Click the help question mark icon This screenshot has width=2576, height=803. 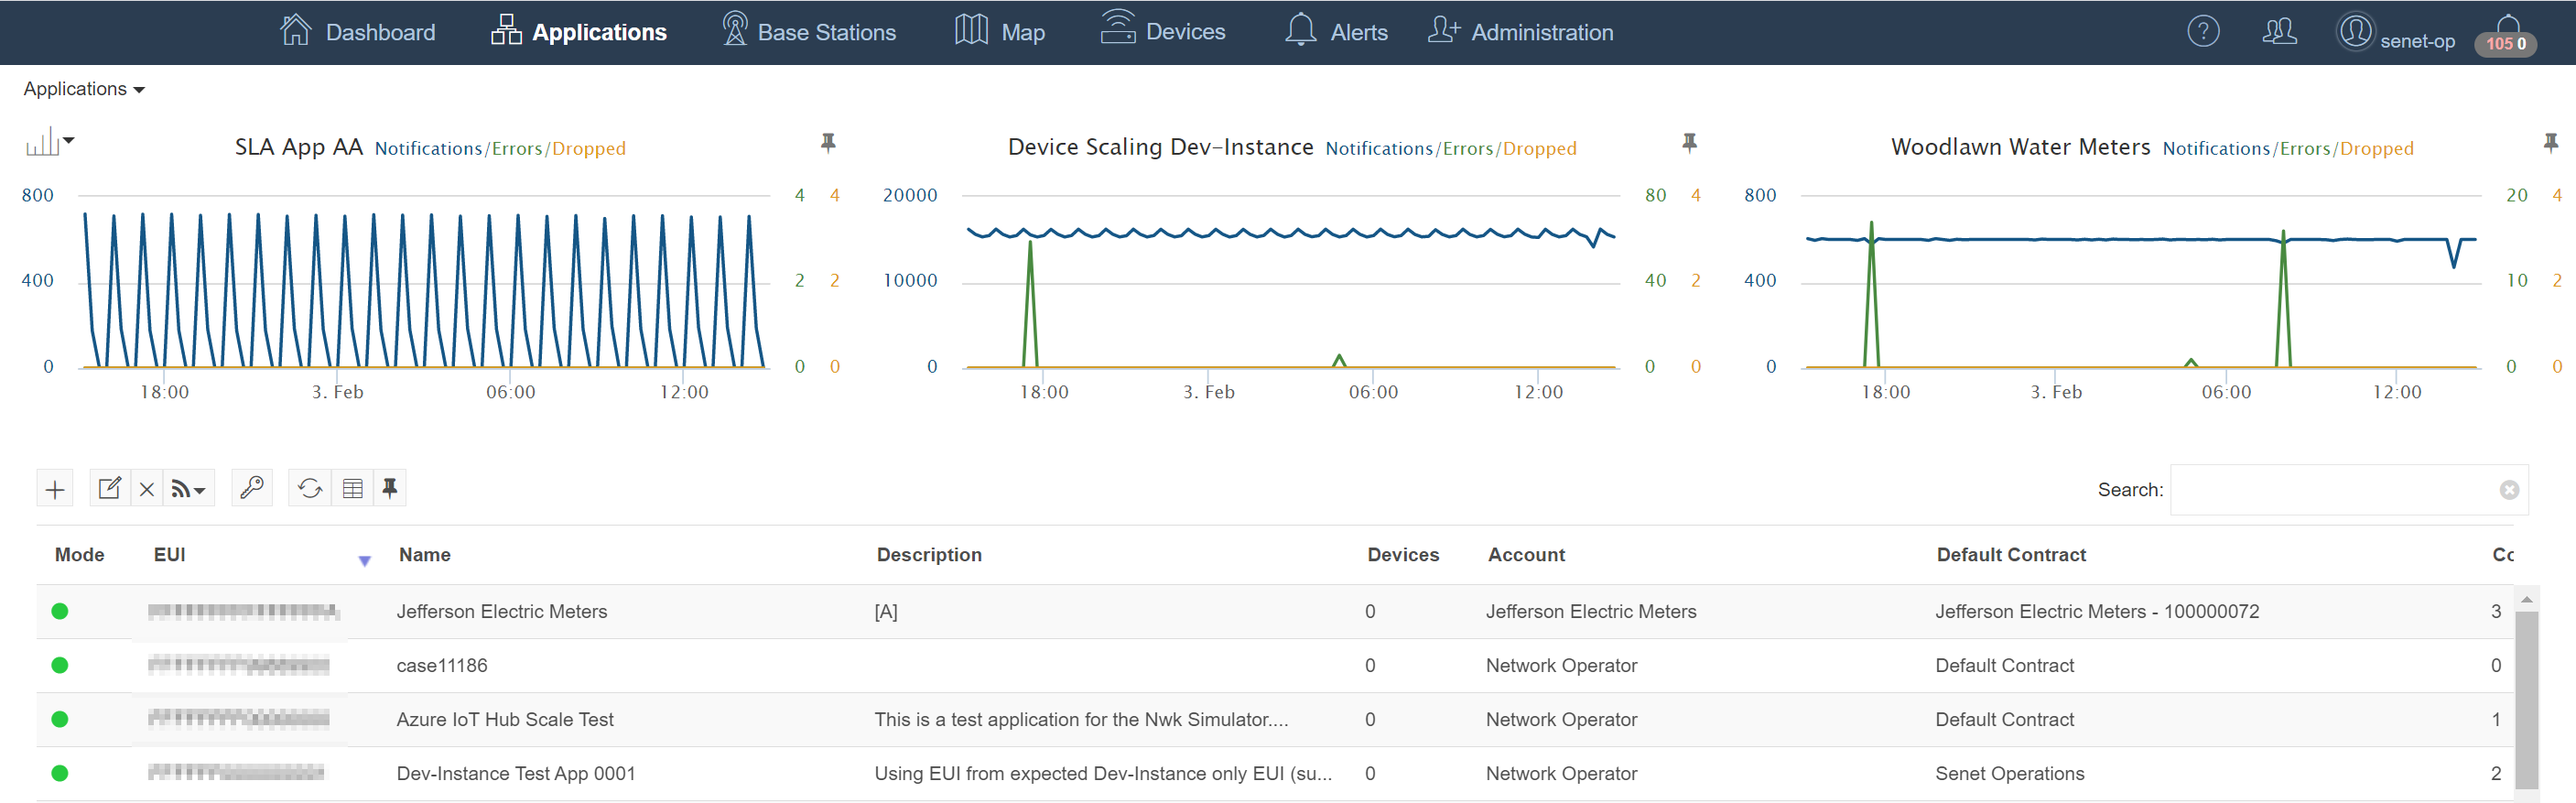[x=2203, y=31]
